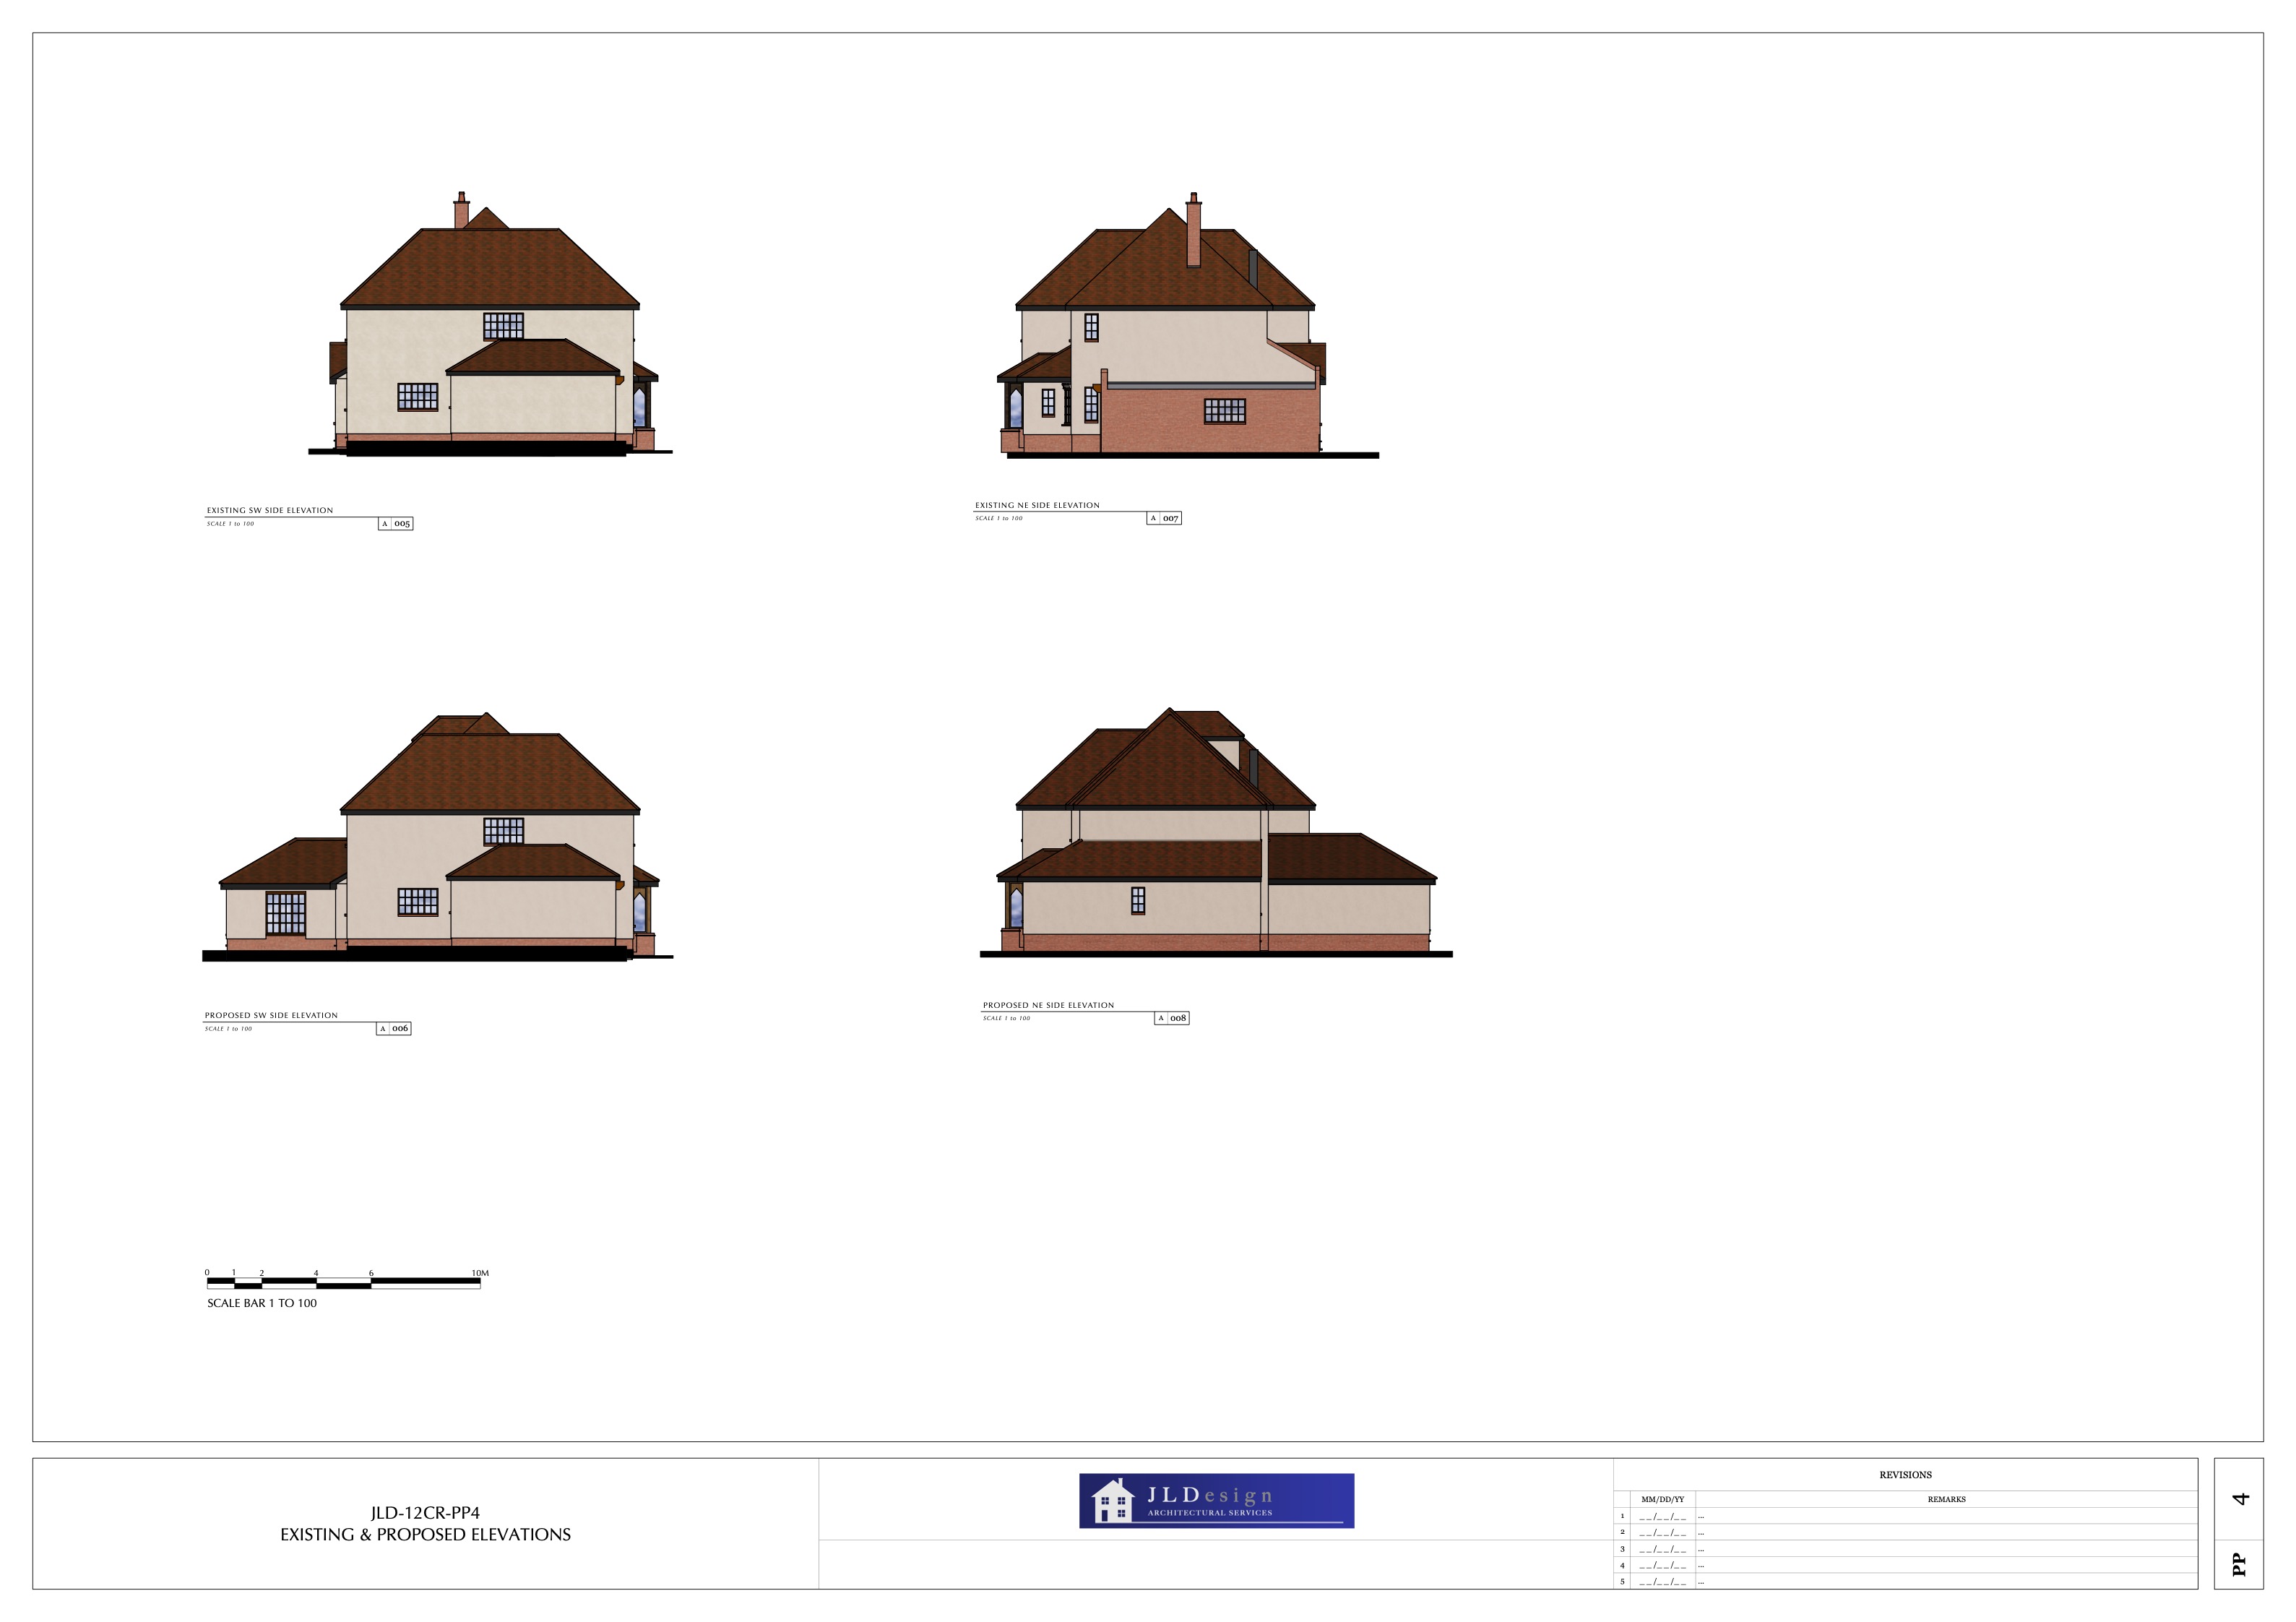Click 'SCALE 1 to 100' under Proposed NE elevation

coord(1006,1018)
